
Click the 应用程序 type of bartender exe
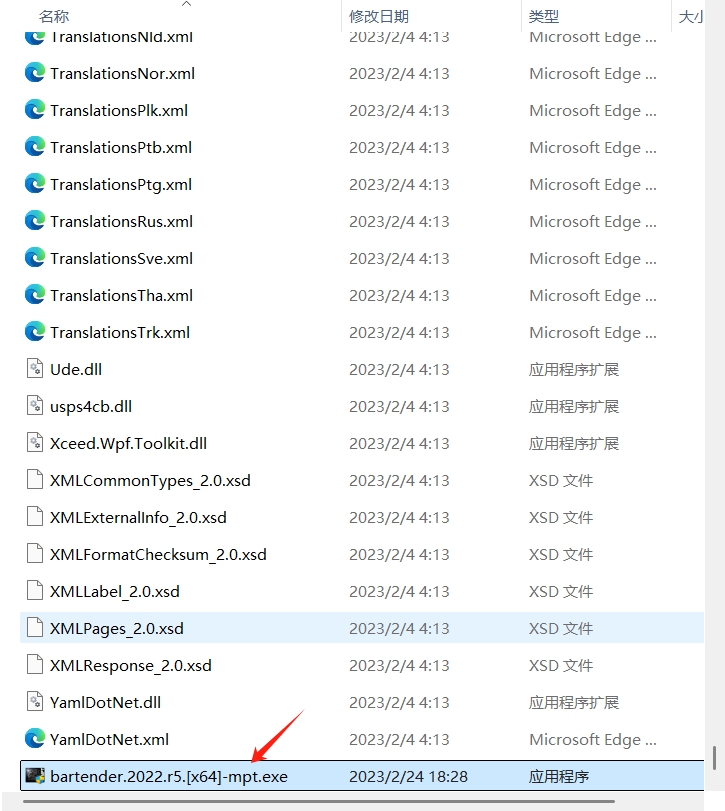tap(559, 776)
